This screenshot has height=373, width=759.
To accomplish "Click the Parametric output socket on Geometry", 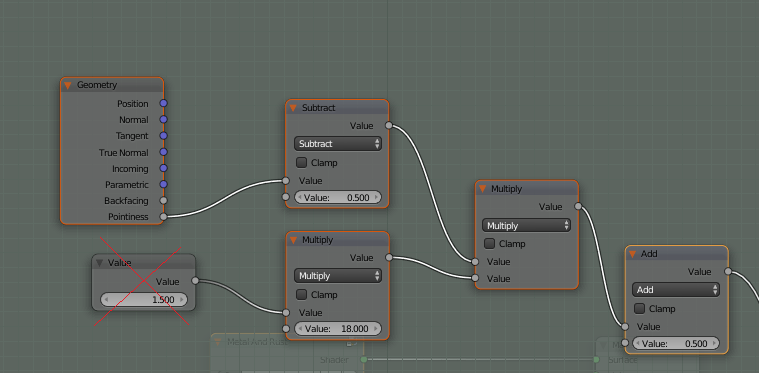I will pos(164,184).
